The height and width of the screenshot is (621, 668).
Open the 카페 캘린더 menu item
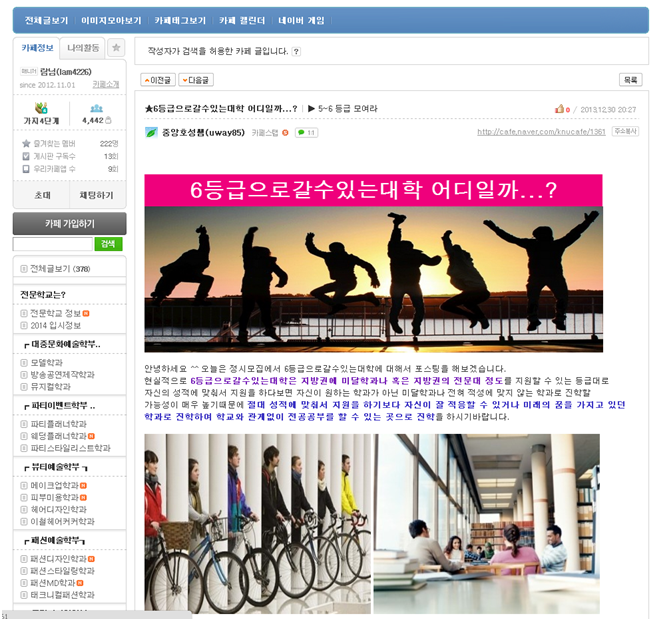pos(242,20)
